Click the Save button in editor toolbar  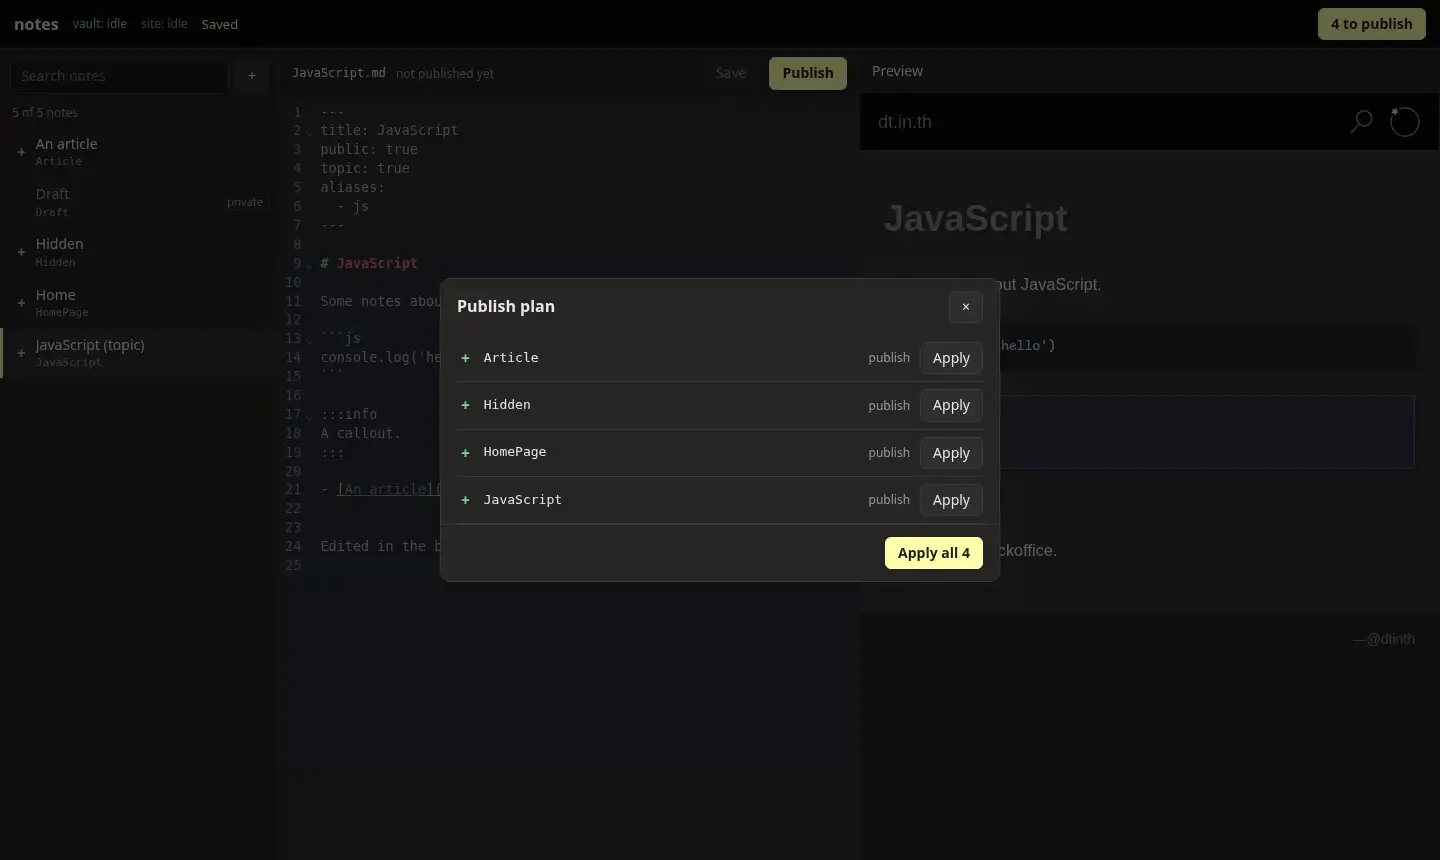point(730,73)
